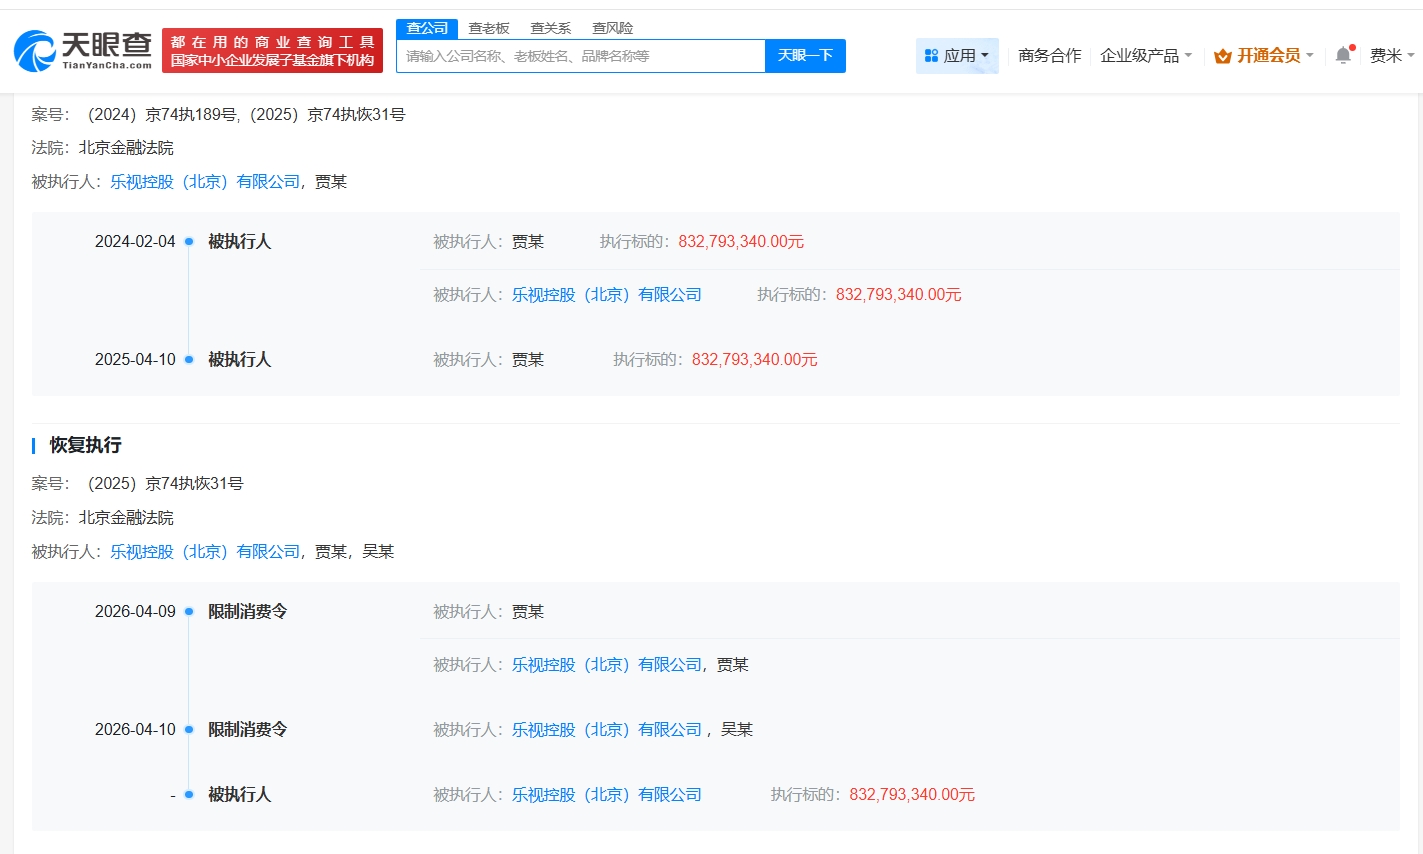Click the 应用 grid icon
The width and height of the screenshot is (1423, 854).
[931, 56]
